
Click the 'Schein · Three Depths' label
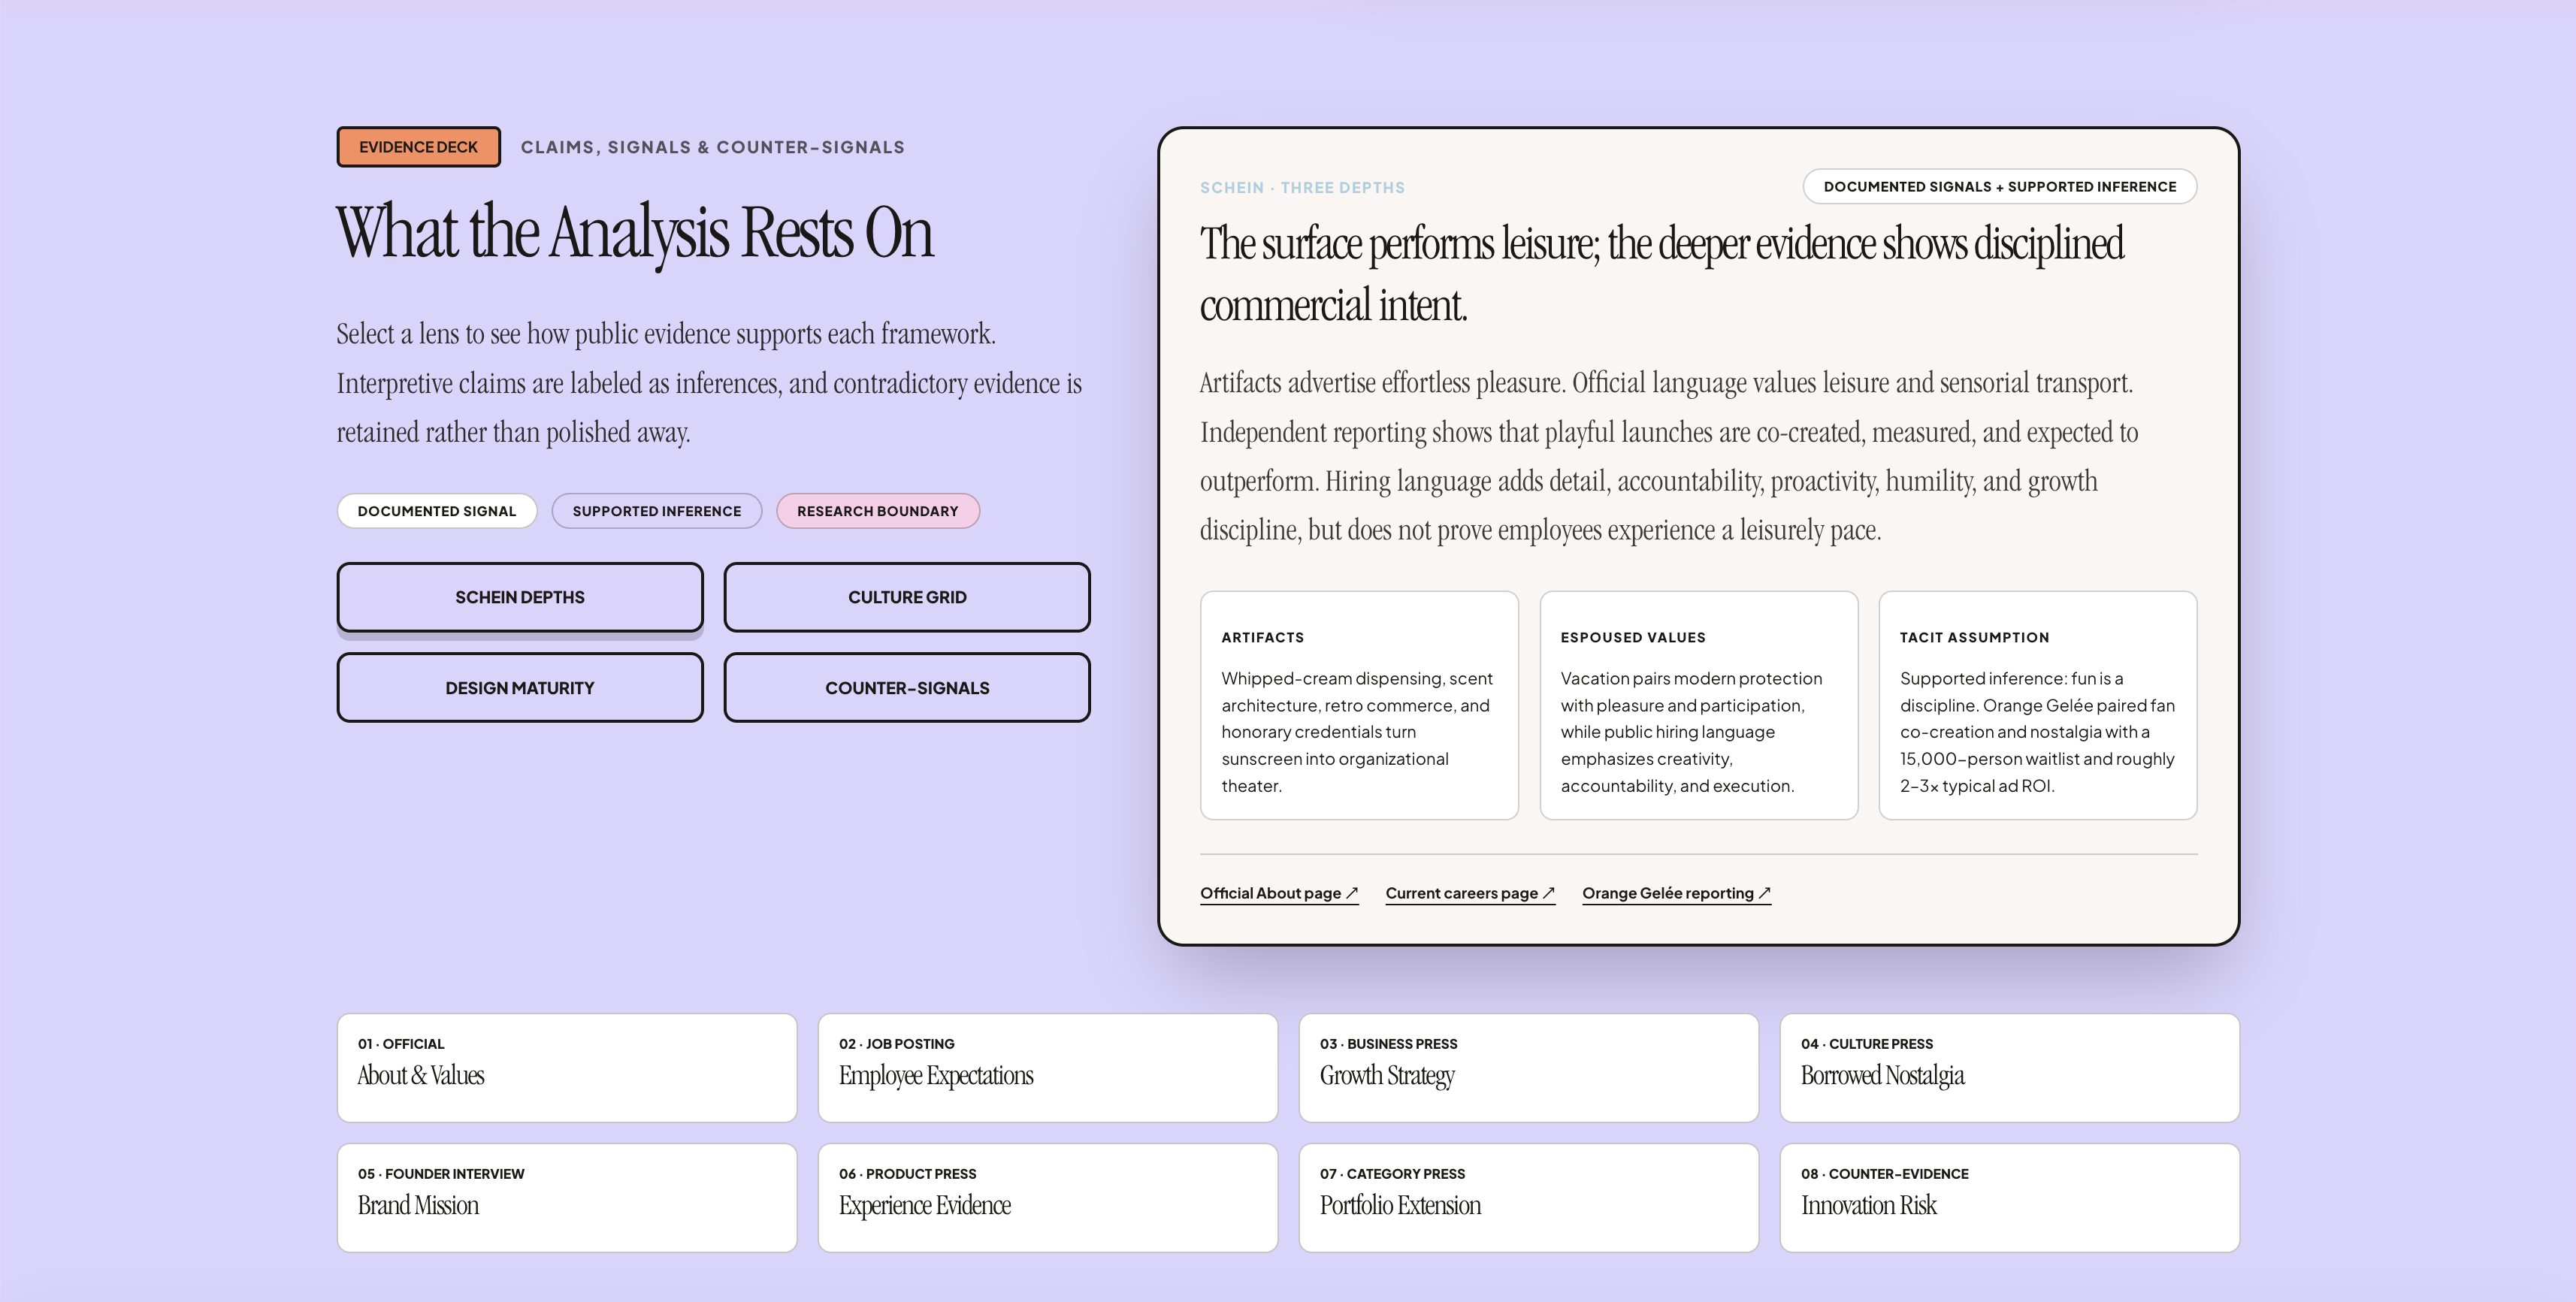pos(1302,187)
